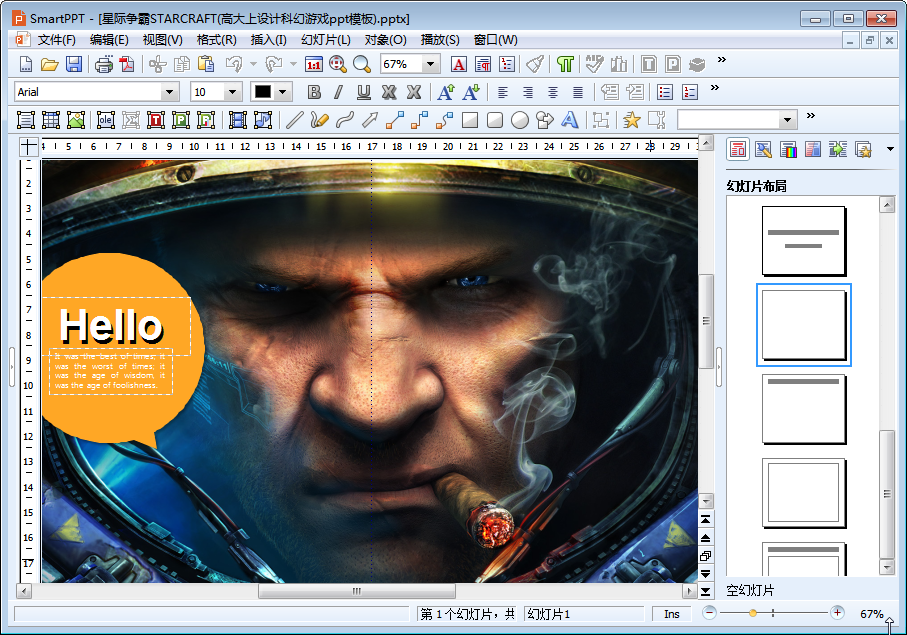Toggle italic formatting
The width and height of the screenshot is (907, 635).
[x=338, y=92]
